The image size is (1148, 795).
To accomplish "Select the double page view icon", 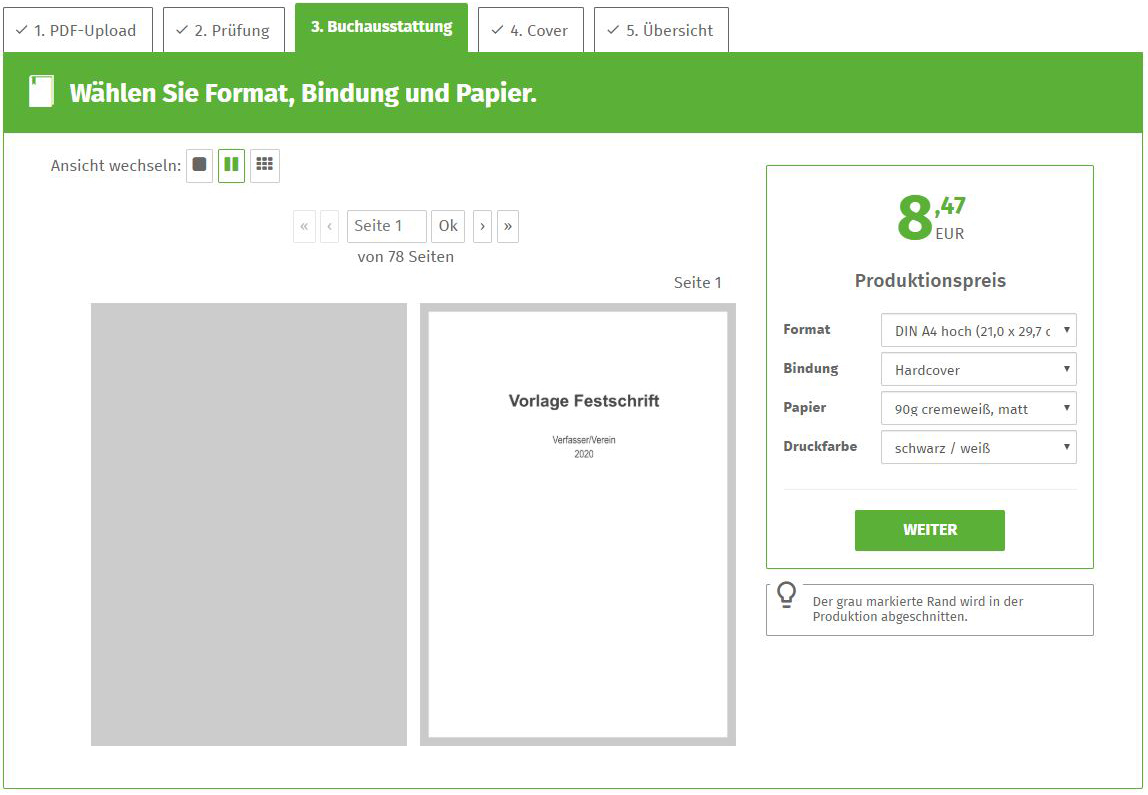I will [x=231, y=165].
